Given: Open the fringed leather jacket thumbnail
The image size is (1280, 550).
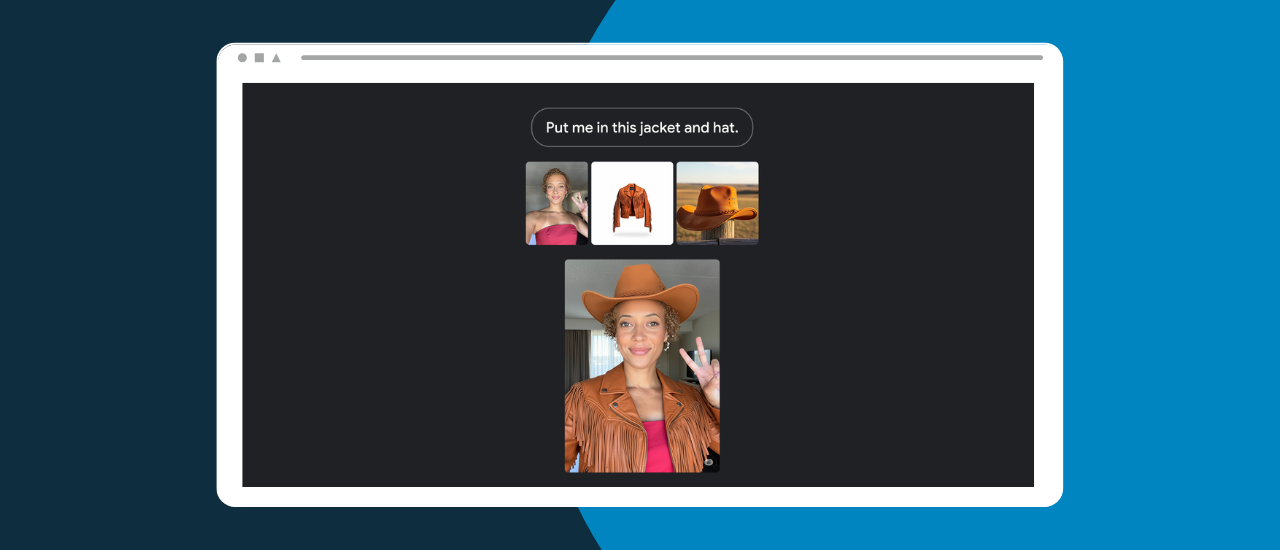Looking at the screenshot, I should pyautogui.click(x=632, y=203).
